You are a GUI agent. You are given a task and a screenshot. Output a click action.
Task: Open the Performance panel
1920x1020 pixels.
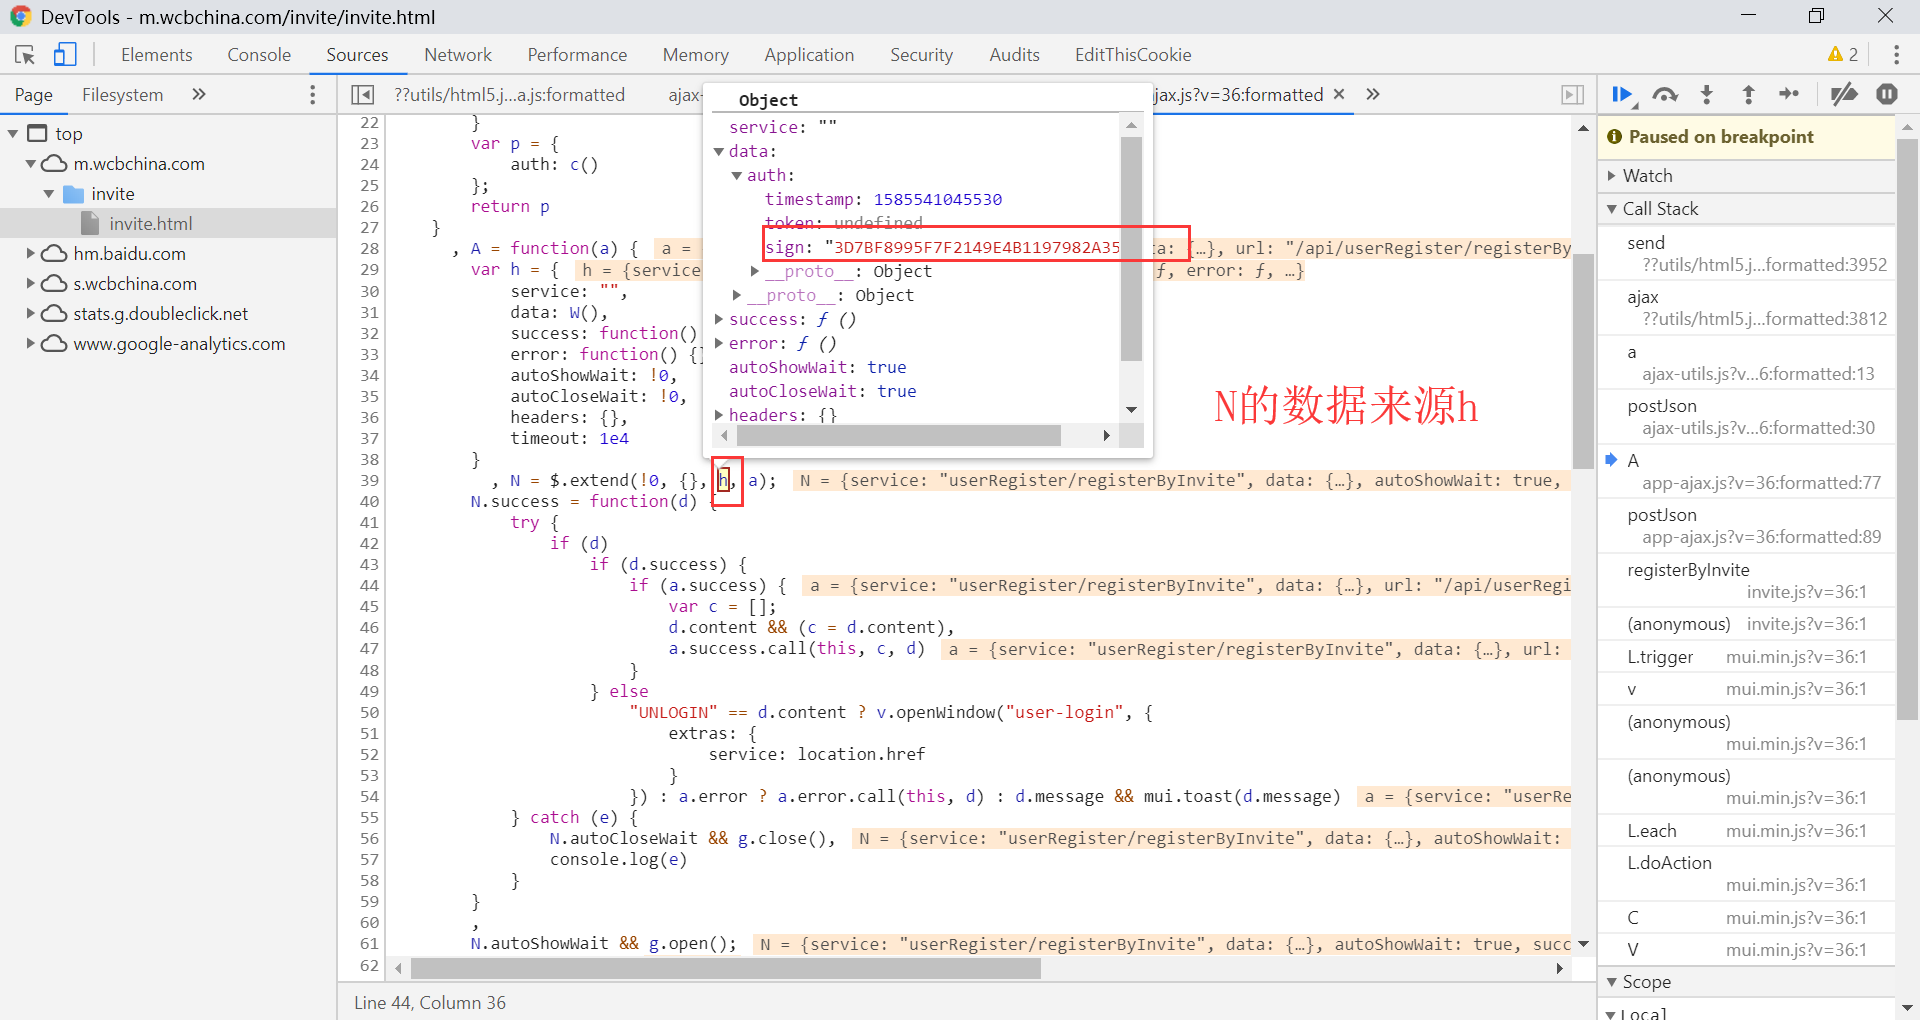tap(577, 55)
